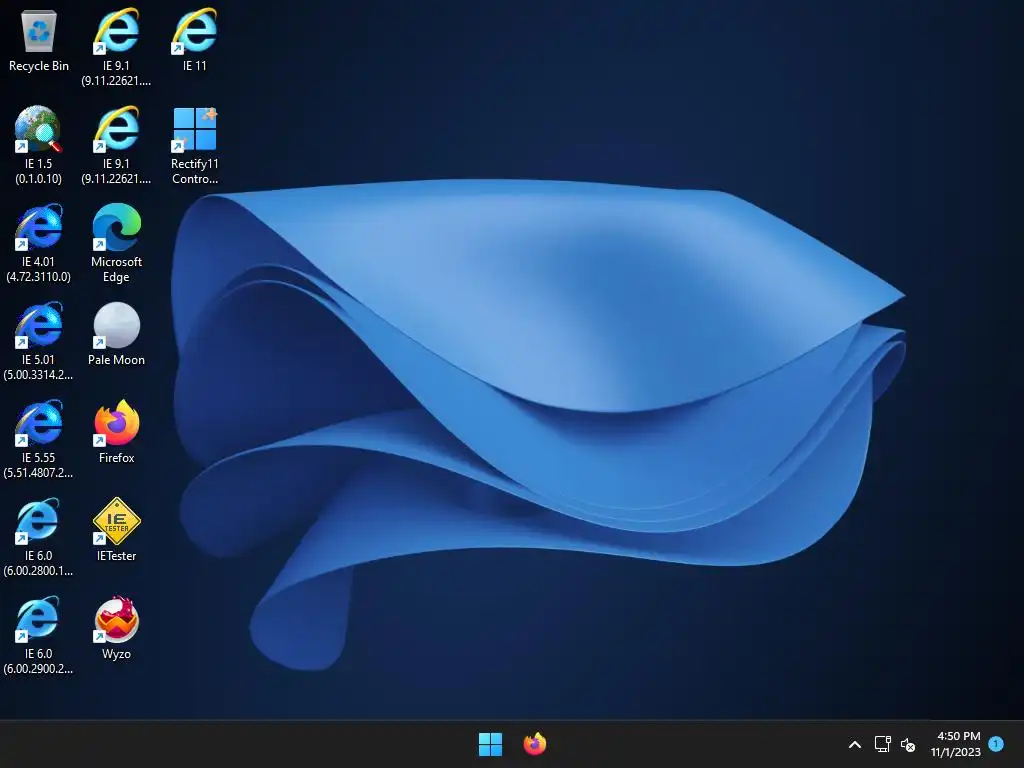This screenshot has height=768, width=1024.
Task: Open the notification badge in taskbar corner
Action: click(x=996, y=743)
